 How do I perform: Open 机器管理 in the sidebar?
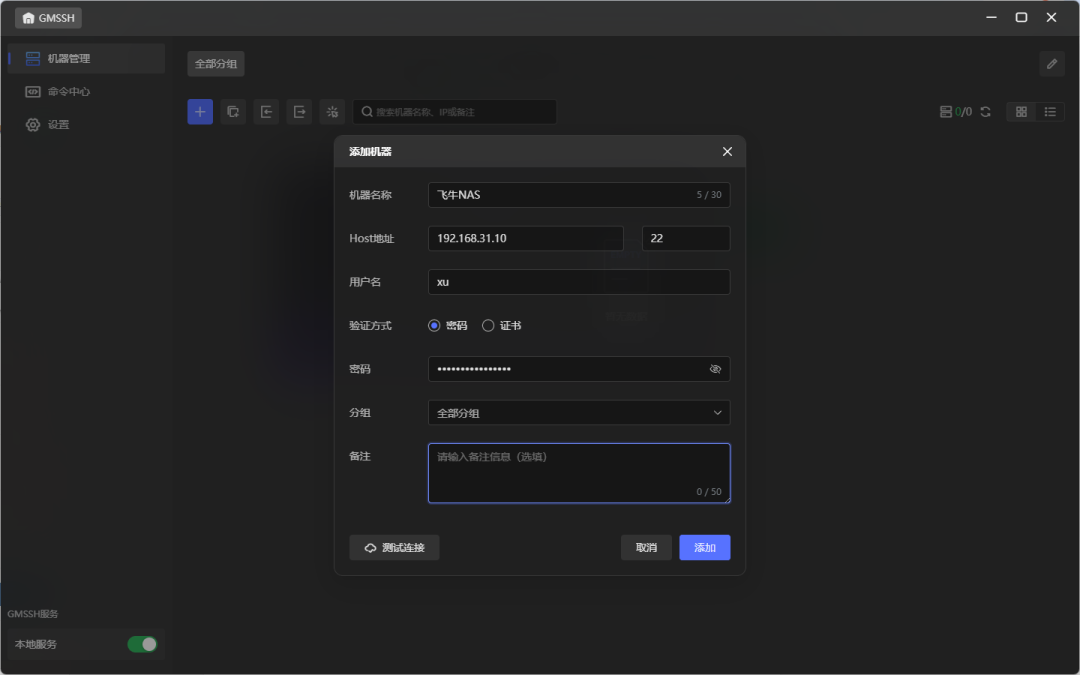[68, 58]
